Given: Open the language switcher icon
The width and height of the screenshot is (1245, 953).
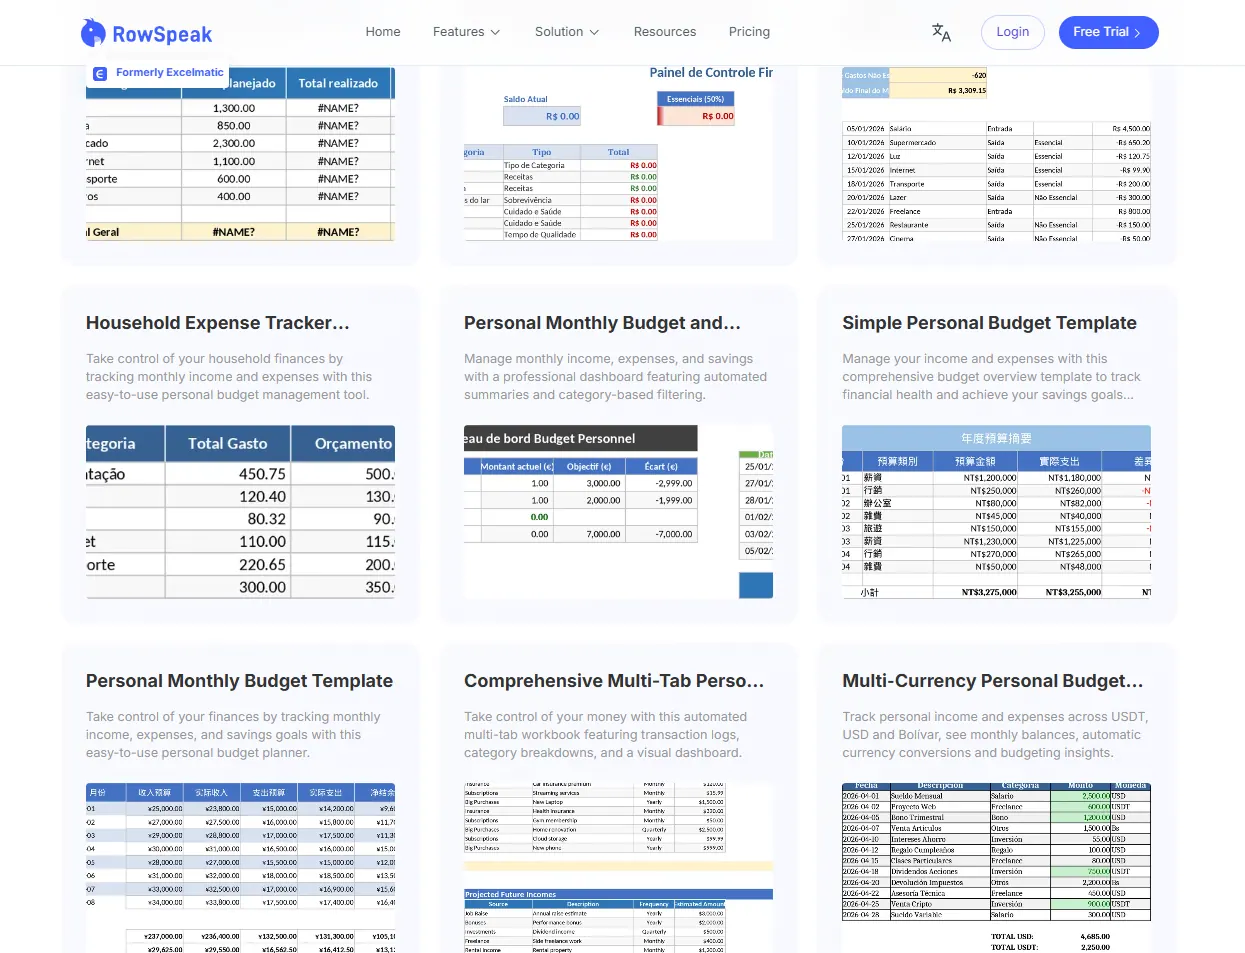Looking at the screenshot, I should [x=940, y=32].
